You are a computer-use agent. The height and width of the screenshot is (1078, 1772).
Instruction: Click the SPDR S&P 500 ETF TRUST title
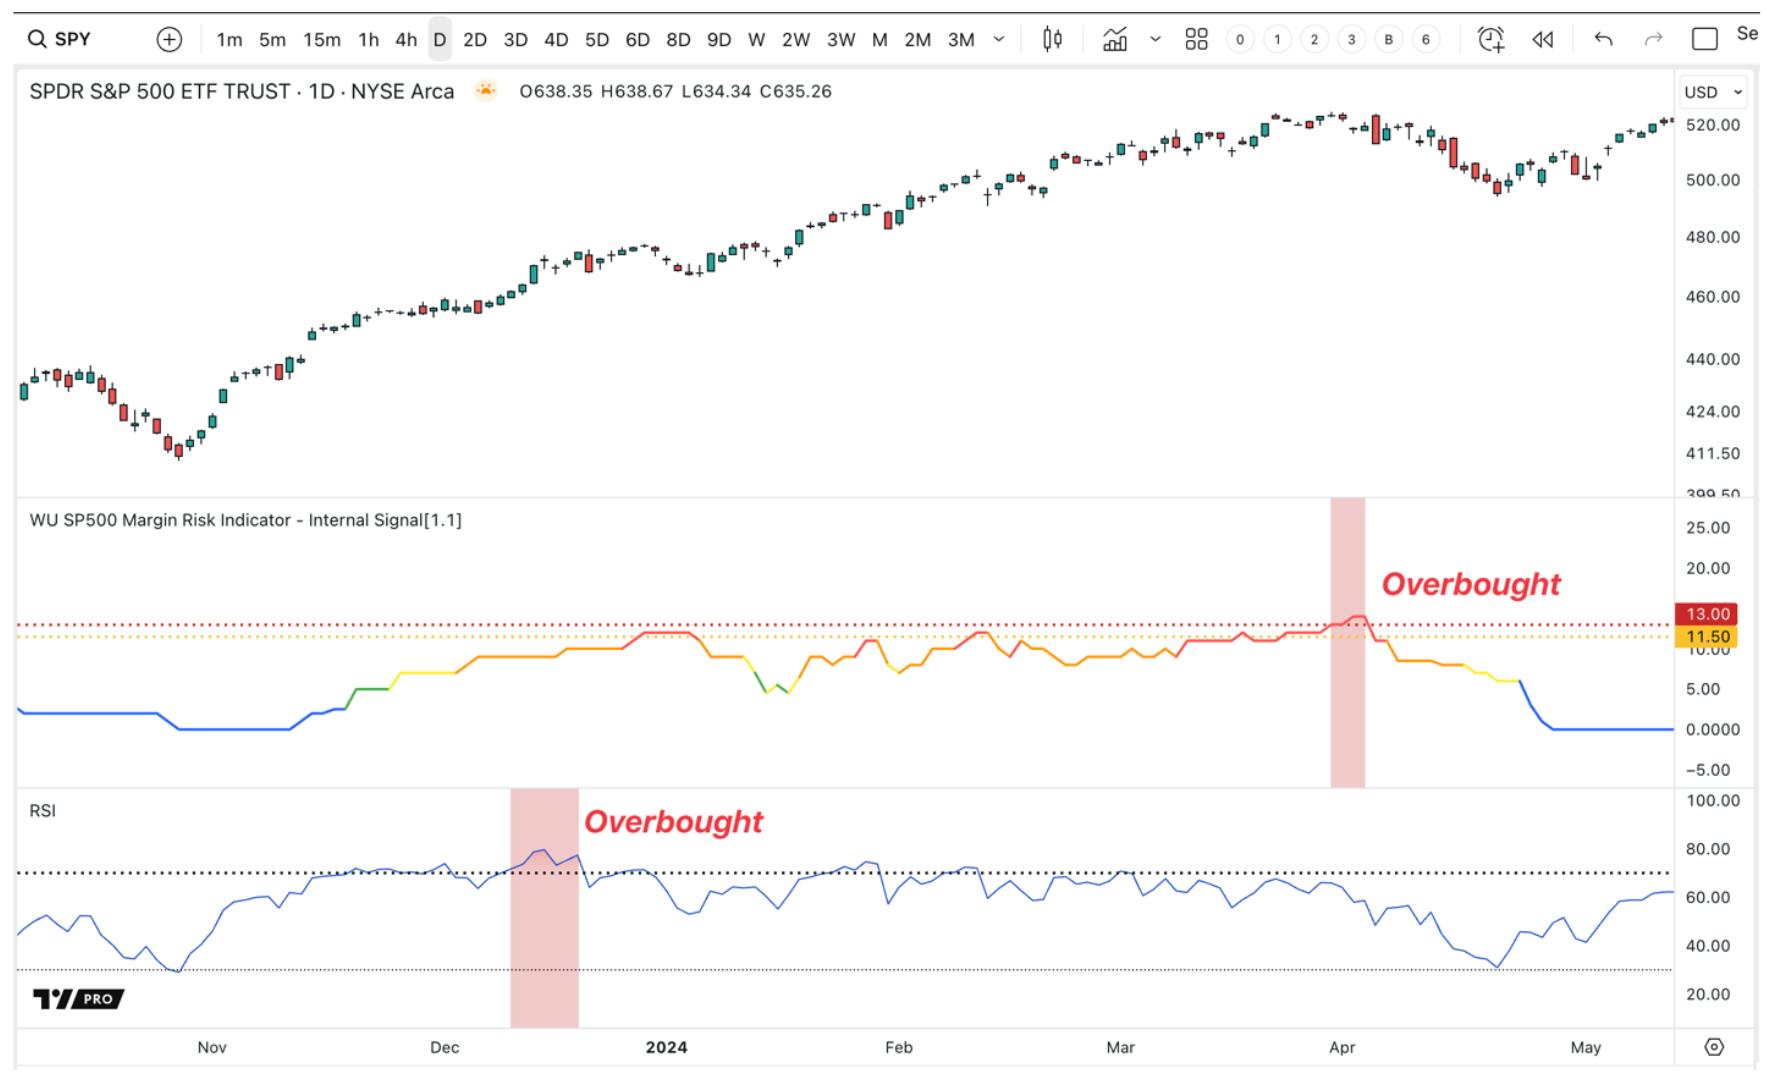[x=241, y=91]
